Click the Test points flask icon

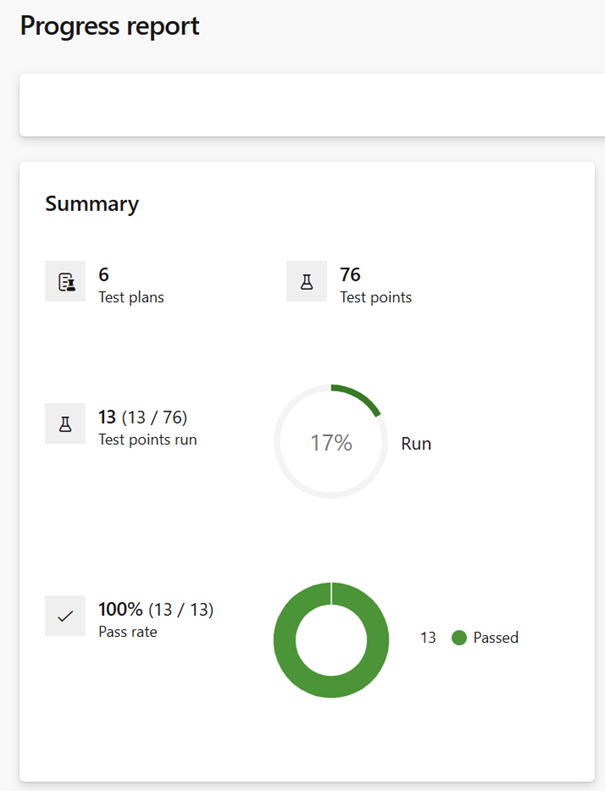(306, 282)
